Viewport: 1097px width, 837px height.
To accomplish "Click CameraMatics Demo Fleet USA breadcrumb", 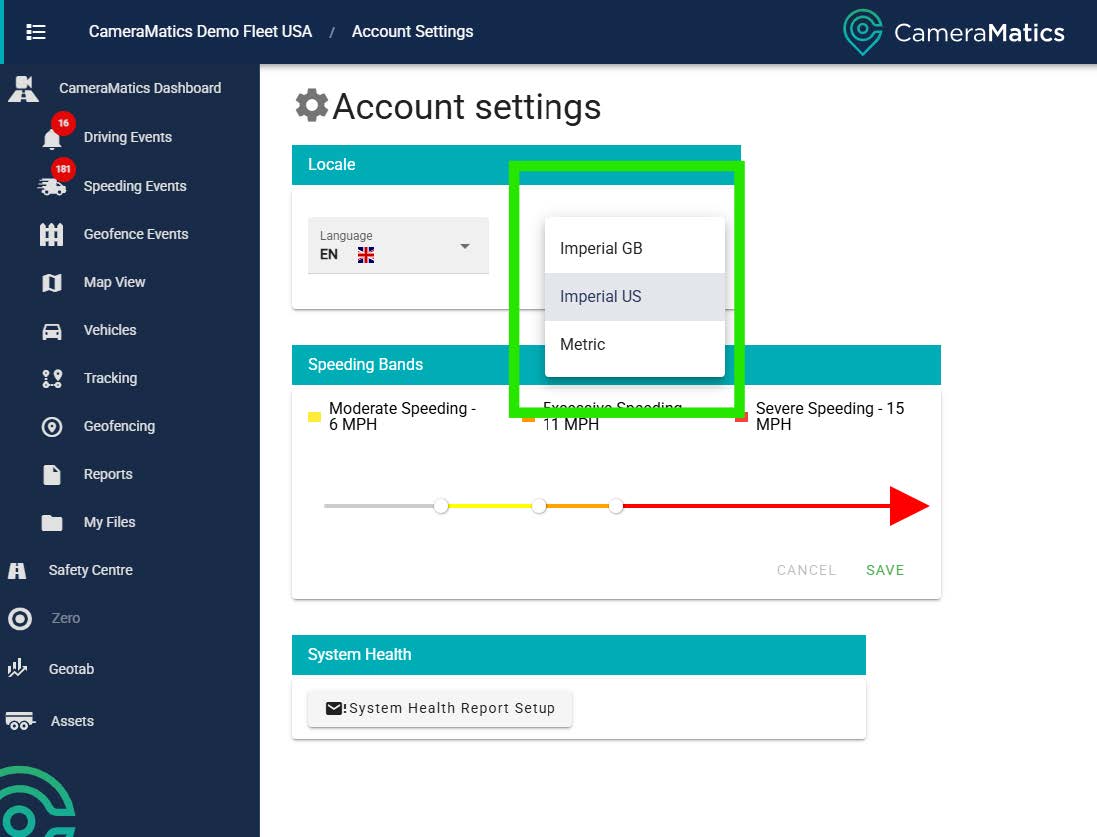I will (200, 32).
